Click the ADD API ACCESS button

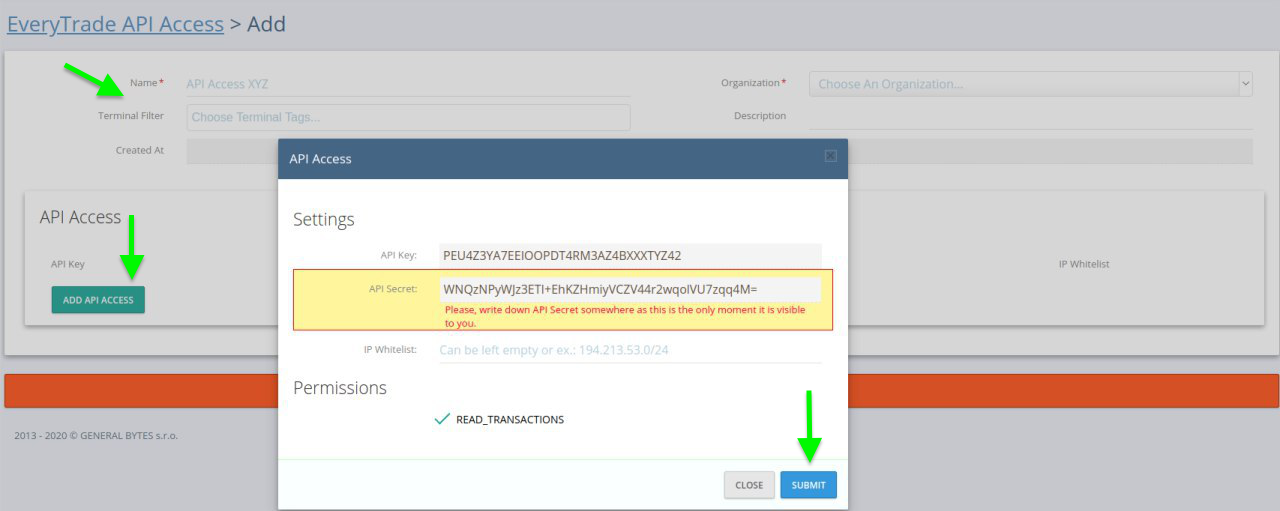(x=98, y=300)
